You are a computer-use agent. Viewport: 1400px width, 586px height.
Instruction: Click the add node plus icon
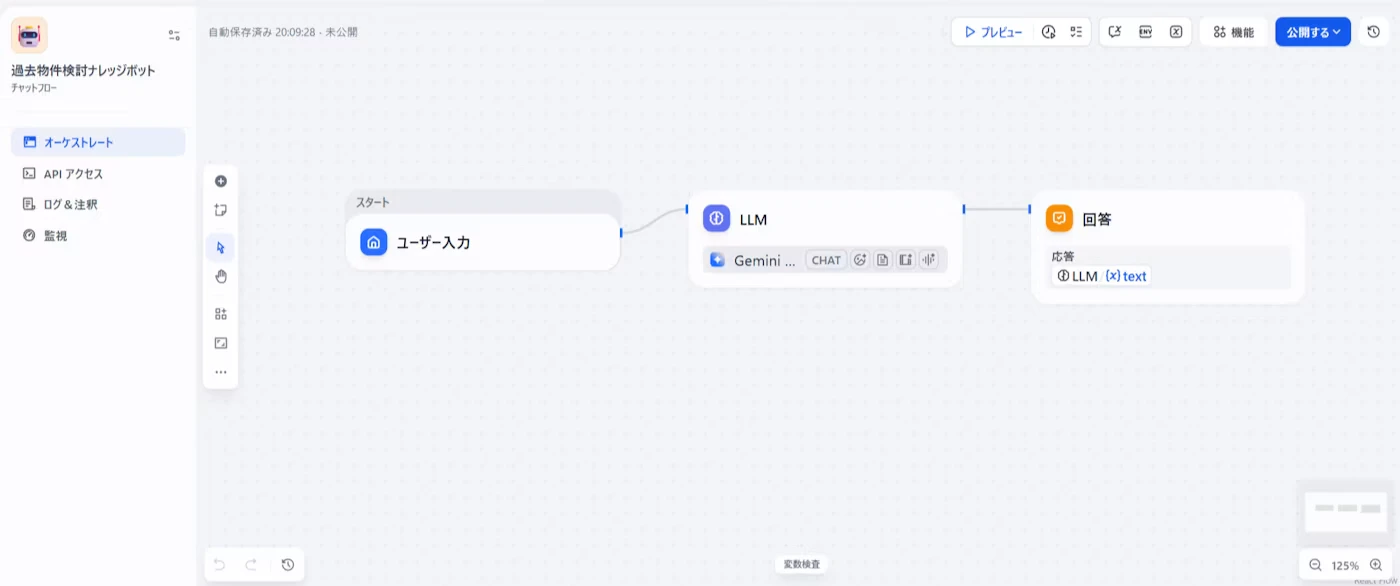[x=221, y=181]
